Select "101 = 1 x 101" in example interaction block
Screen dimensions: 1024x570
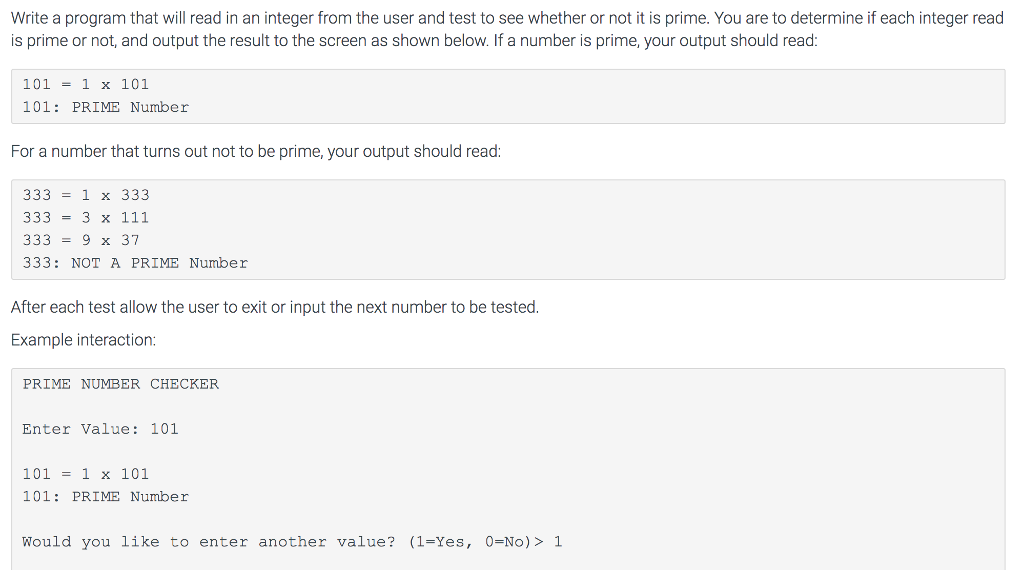pyautogui.click(x=86, y=474)
